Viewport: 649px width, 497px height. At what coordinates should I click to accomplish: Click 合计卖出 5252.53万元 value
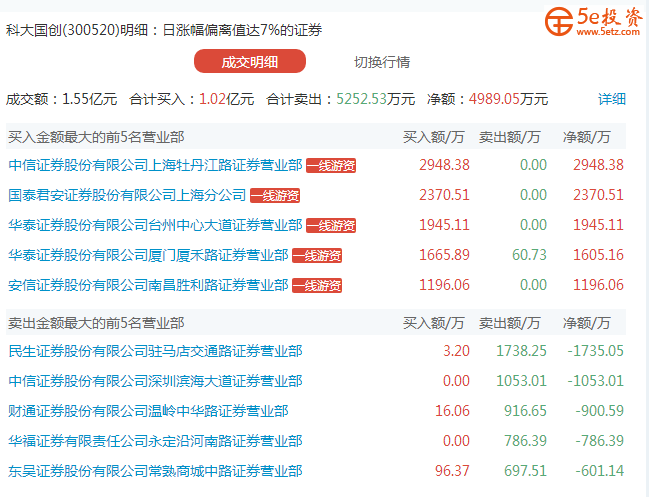[x=375, y=99]
